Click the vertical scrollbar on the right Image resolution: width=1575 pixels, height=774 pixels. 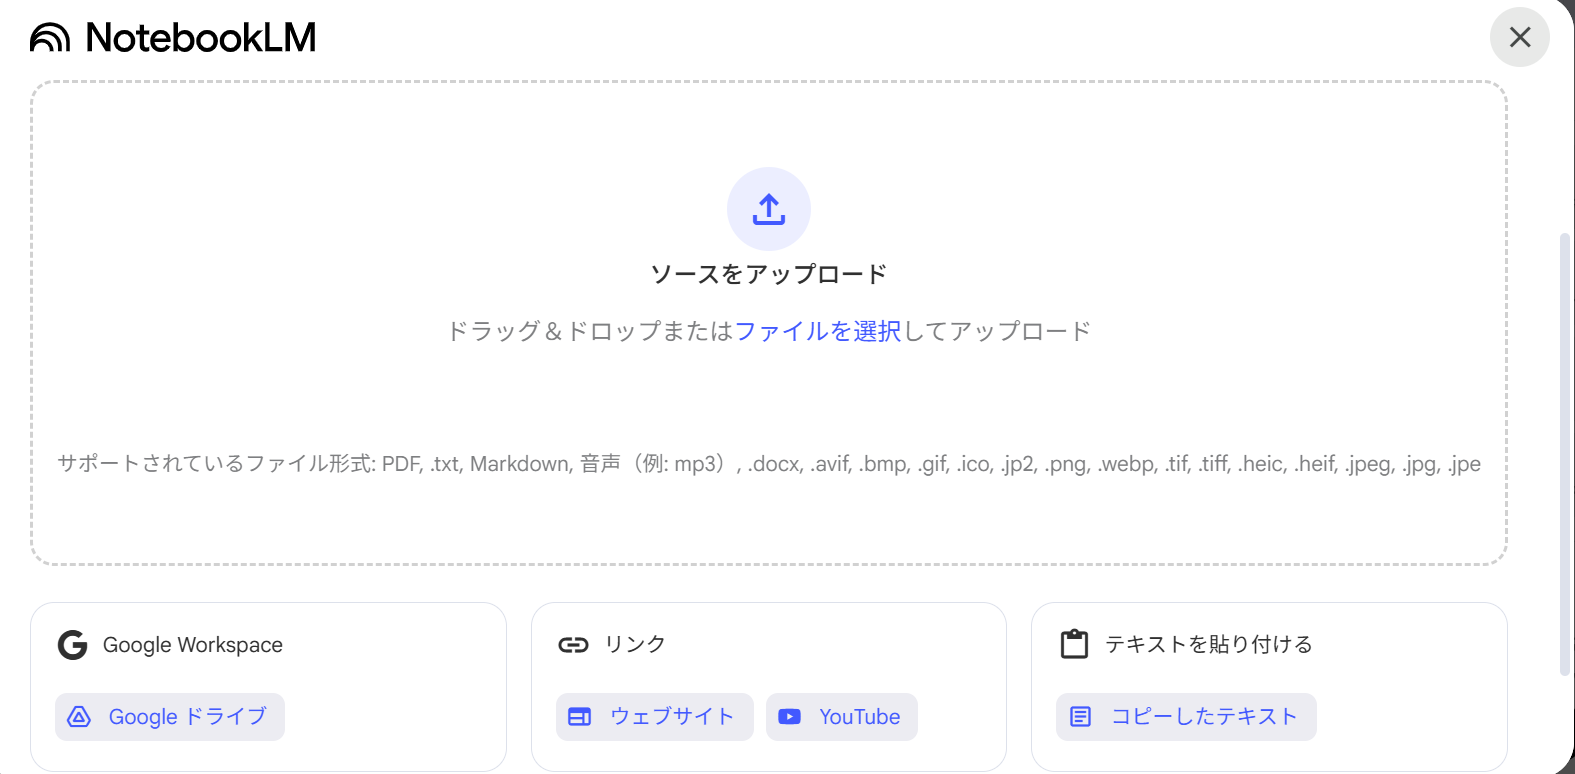click(x=1565, y=450)
